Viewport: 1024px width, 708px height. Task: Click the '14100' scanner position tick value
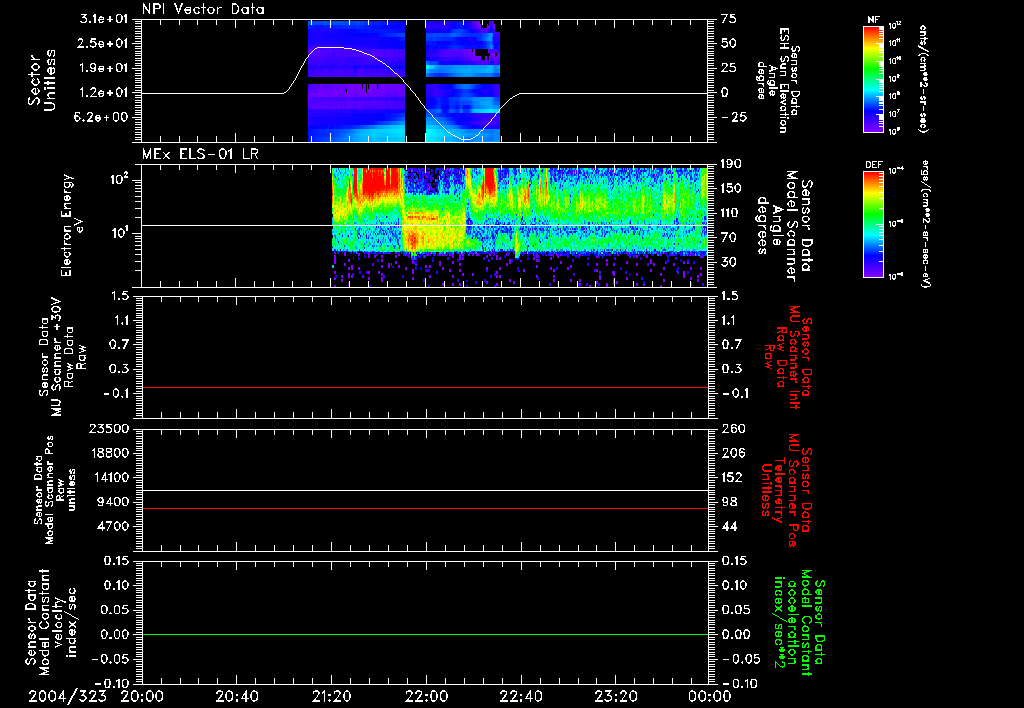pos(108,477)
